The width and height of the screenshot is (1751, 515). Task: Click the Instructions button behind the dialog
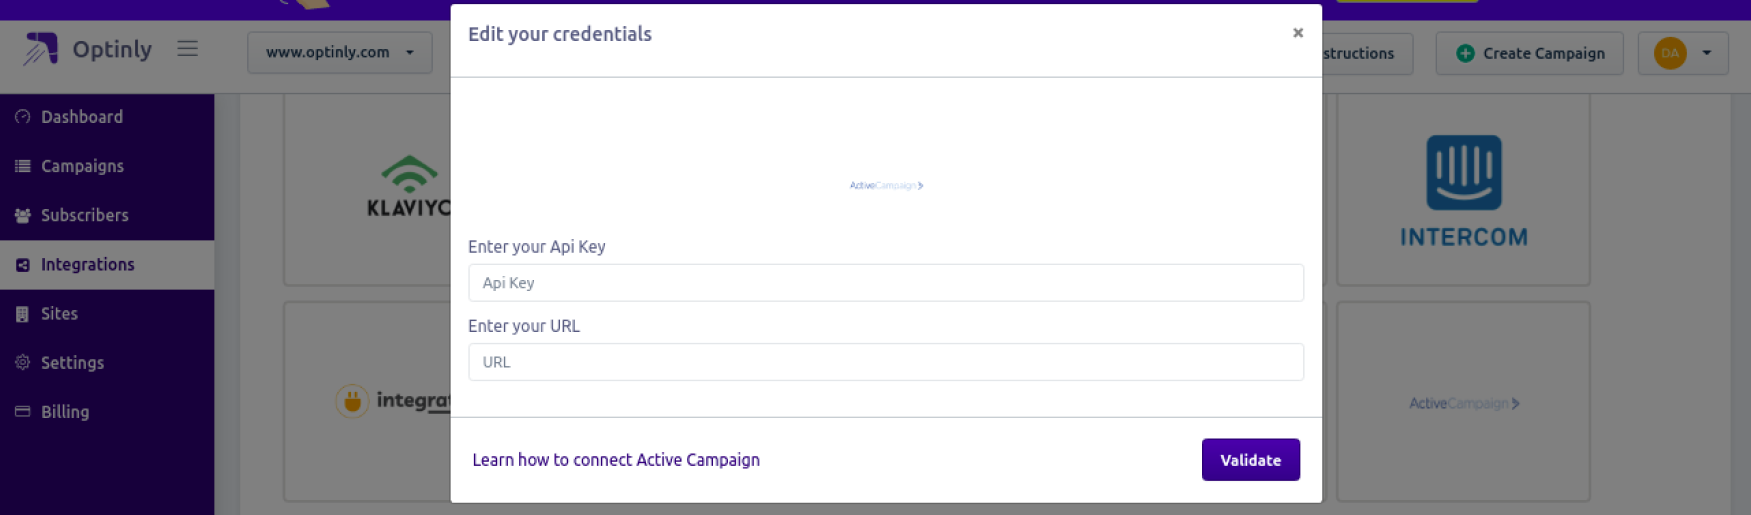tap(1367, 53)
